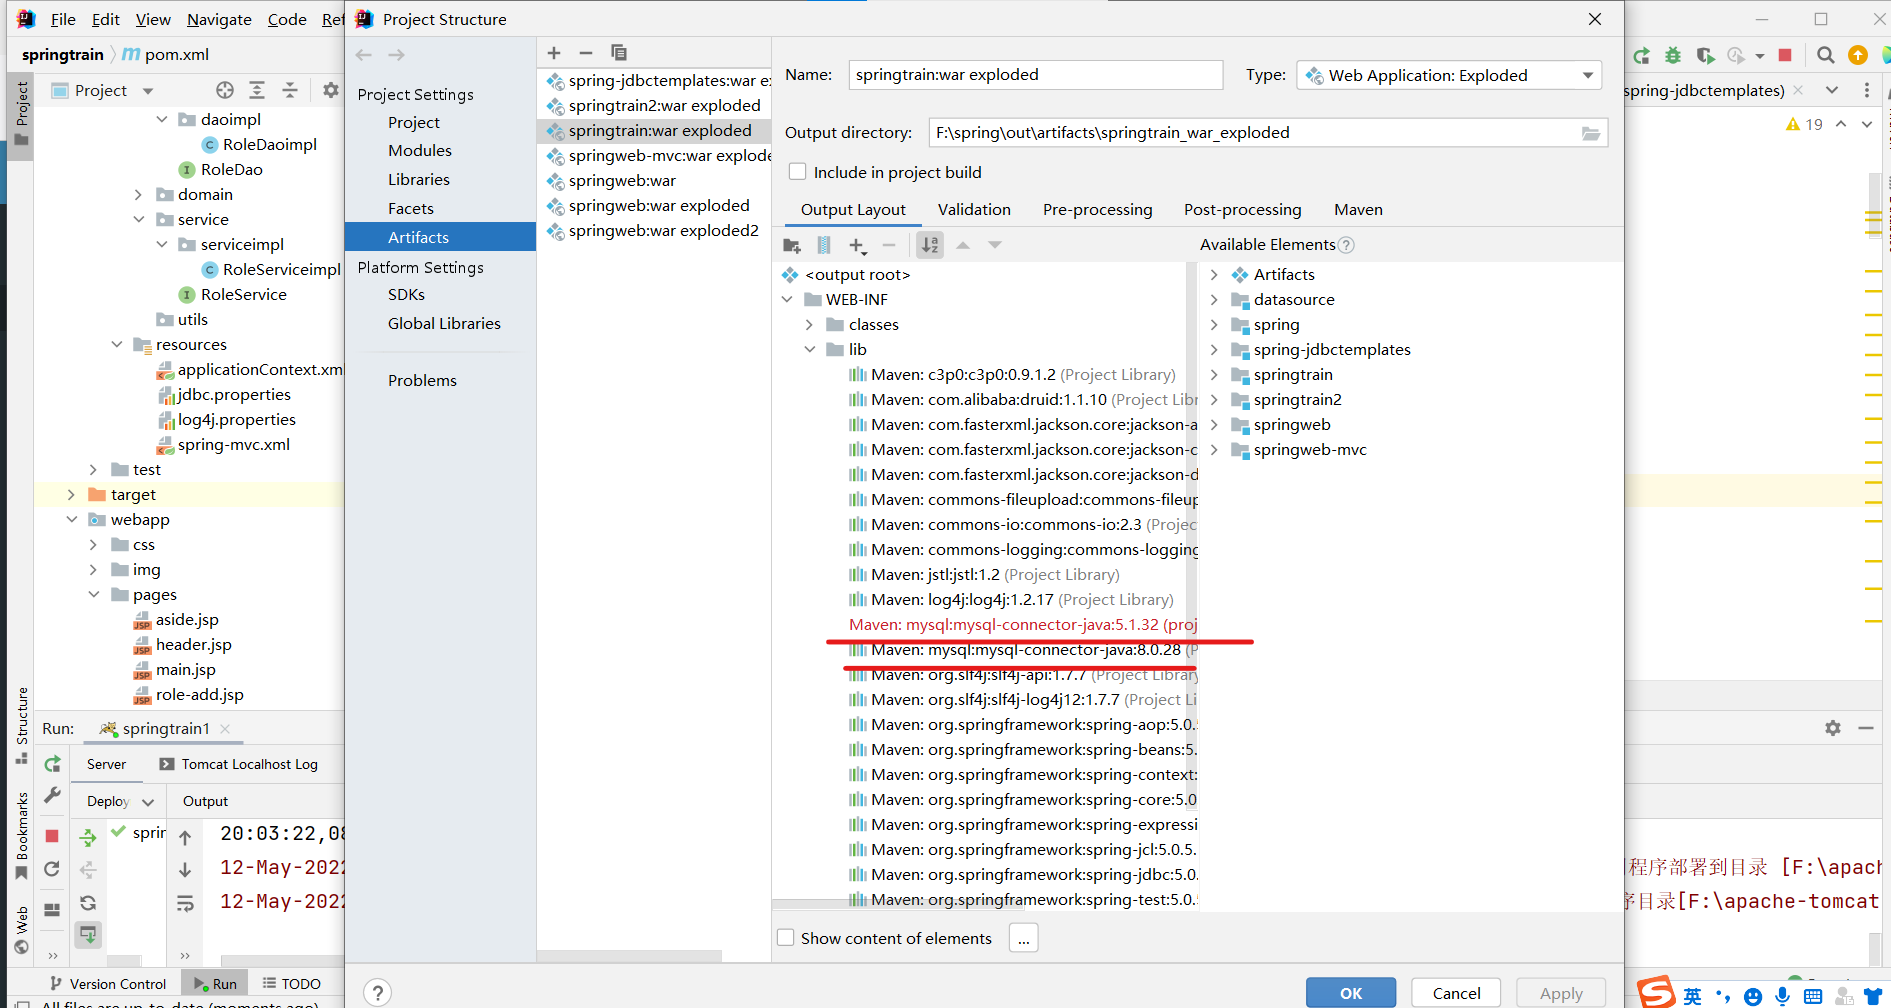Expand the datasource available element
Viewport: 1891px width, 1008px height.
pos(1214,300)
